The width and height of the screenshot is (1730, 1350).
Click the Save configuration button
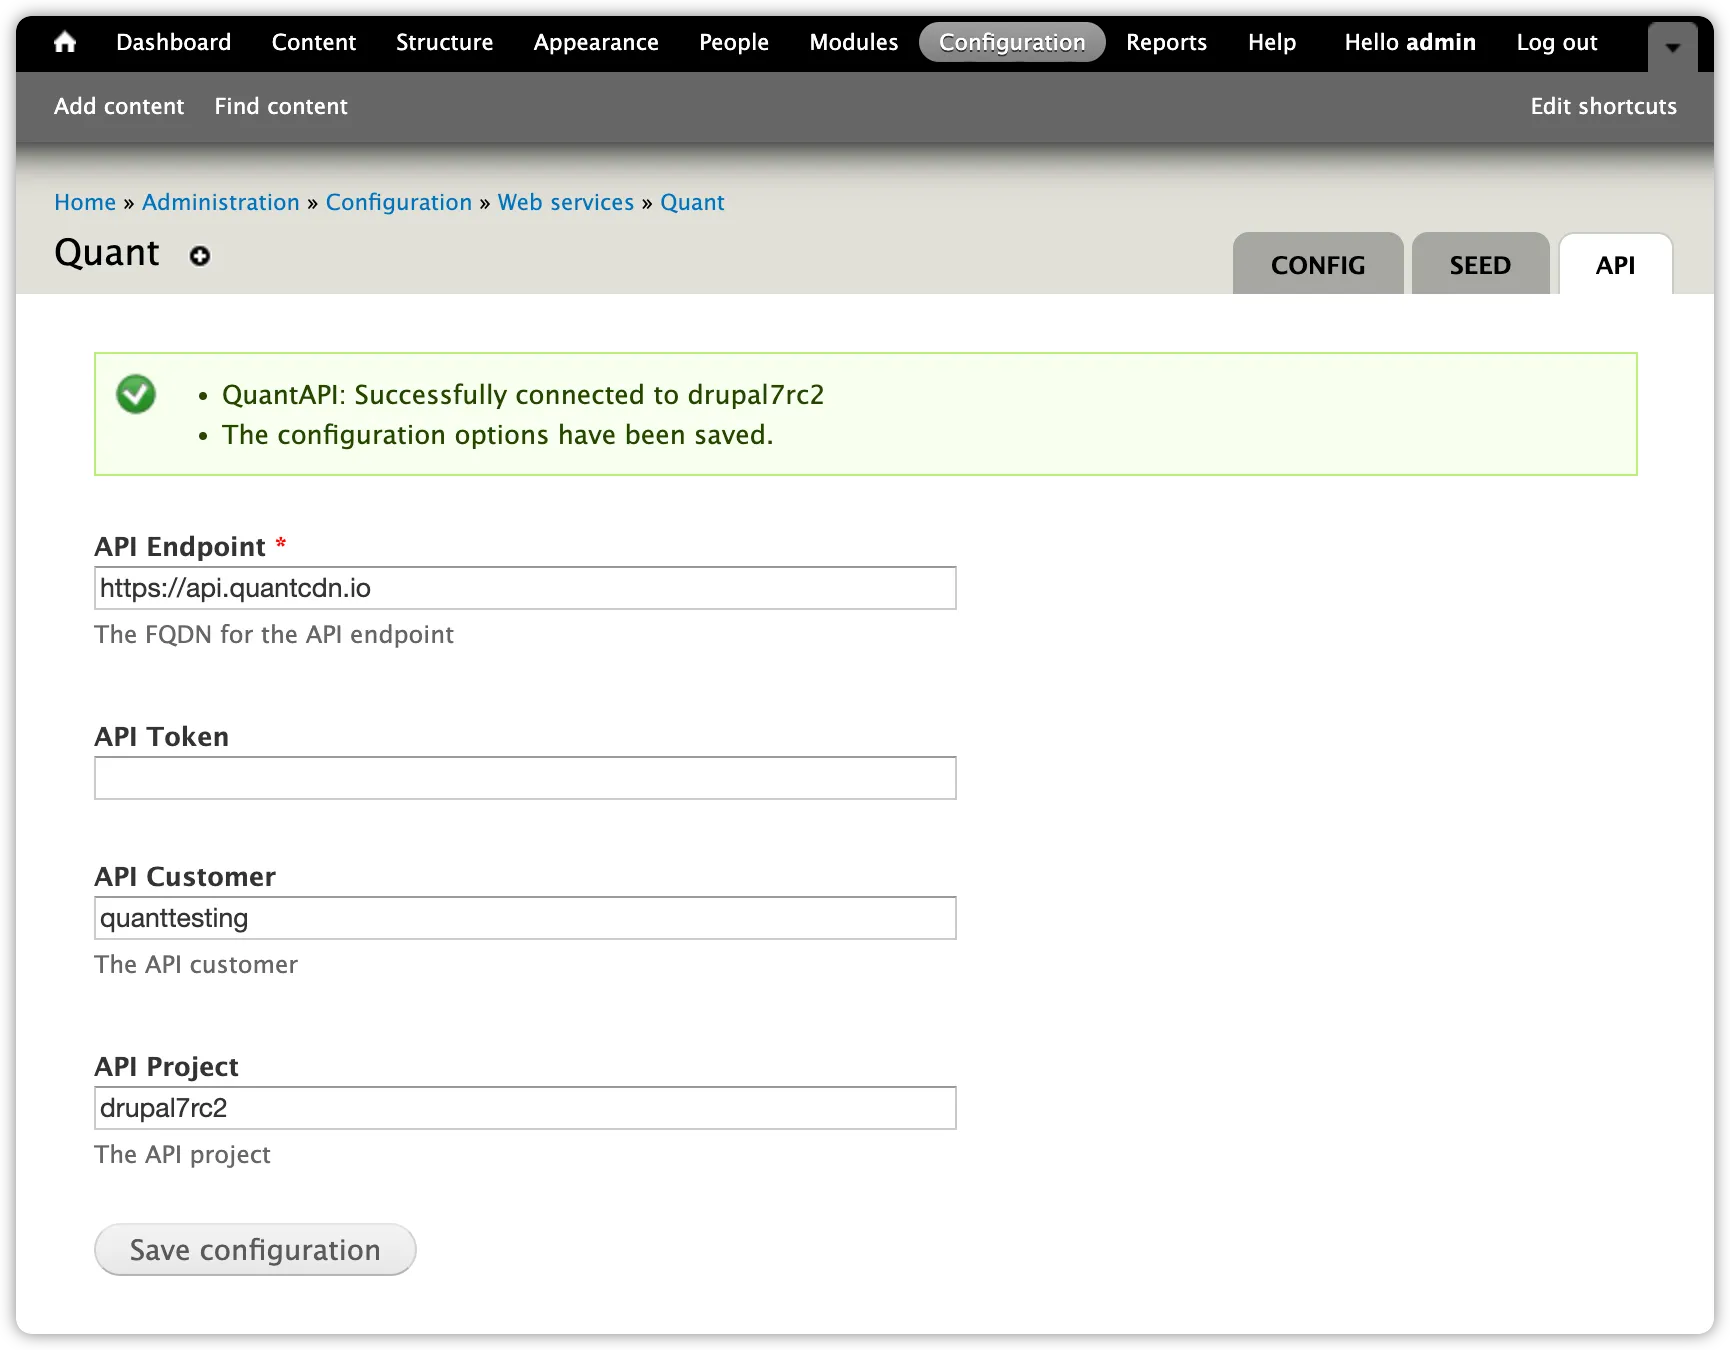254,1249
